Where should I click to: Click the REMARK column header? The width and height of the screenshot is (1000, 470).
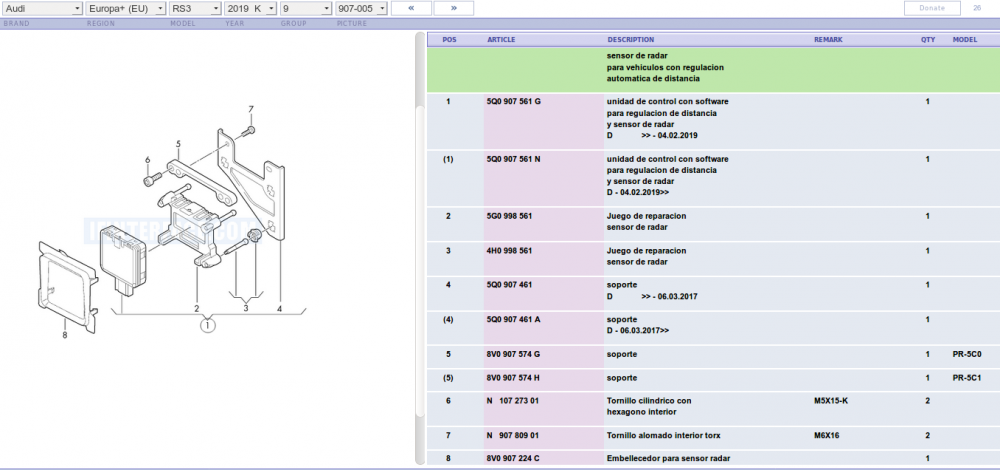pyautogui.click(x=828, y=40)
